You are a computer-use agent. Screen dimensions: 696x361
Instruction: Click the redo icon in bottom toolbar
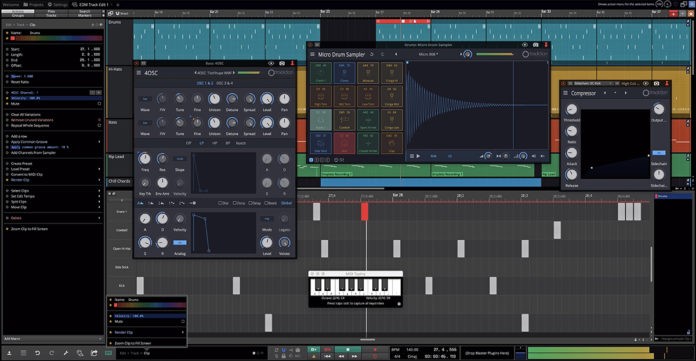(x=51, y=353)
